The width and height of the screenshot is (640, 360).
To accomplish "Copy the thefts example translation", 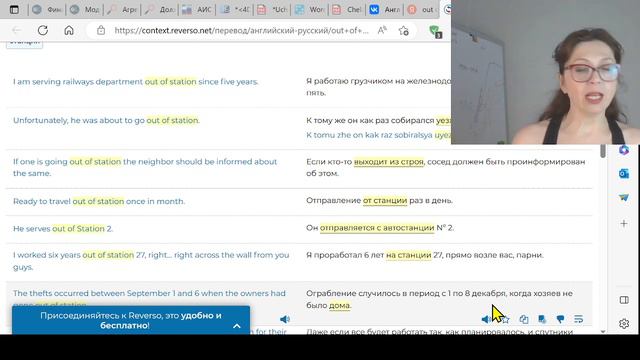I will click(524, 319).
